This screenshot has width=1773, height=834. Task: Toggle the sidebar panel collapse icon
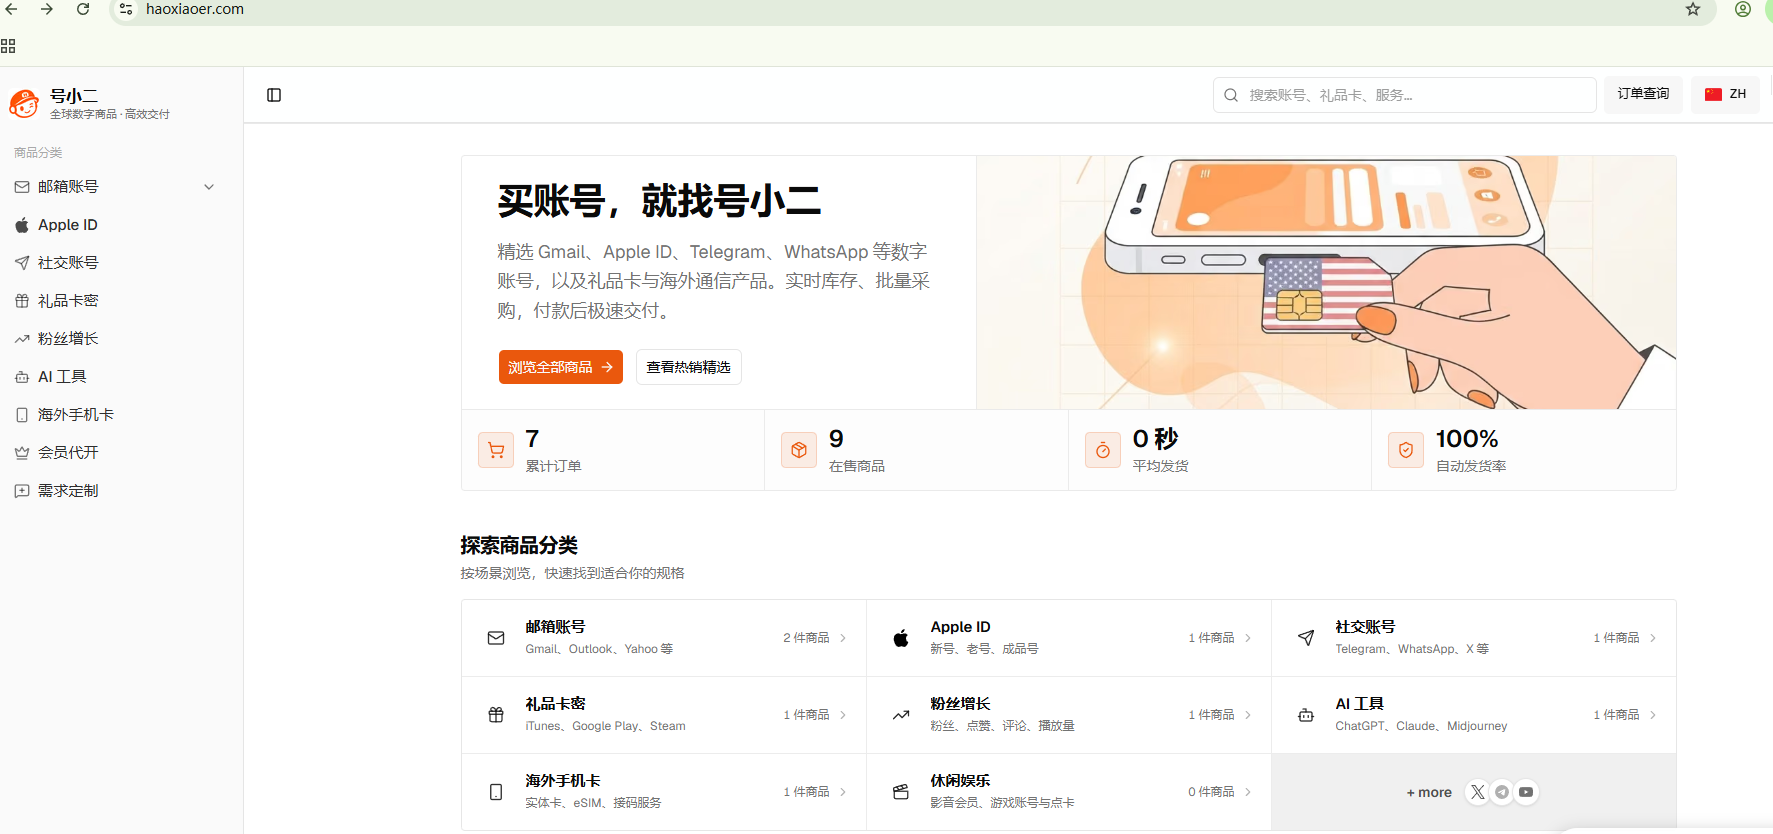pos(274,95)
